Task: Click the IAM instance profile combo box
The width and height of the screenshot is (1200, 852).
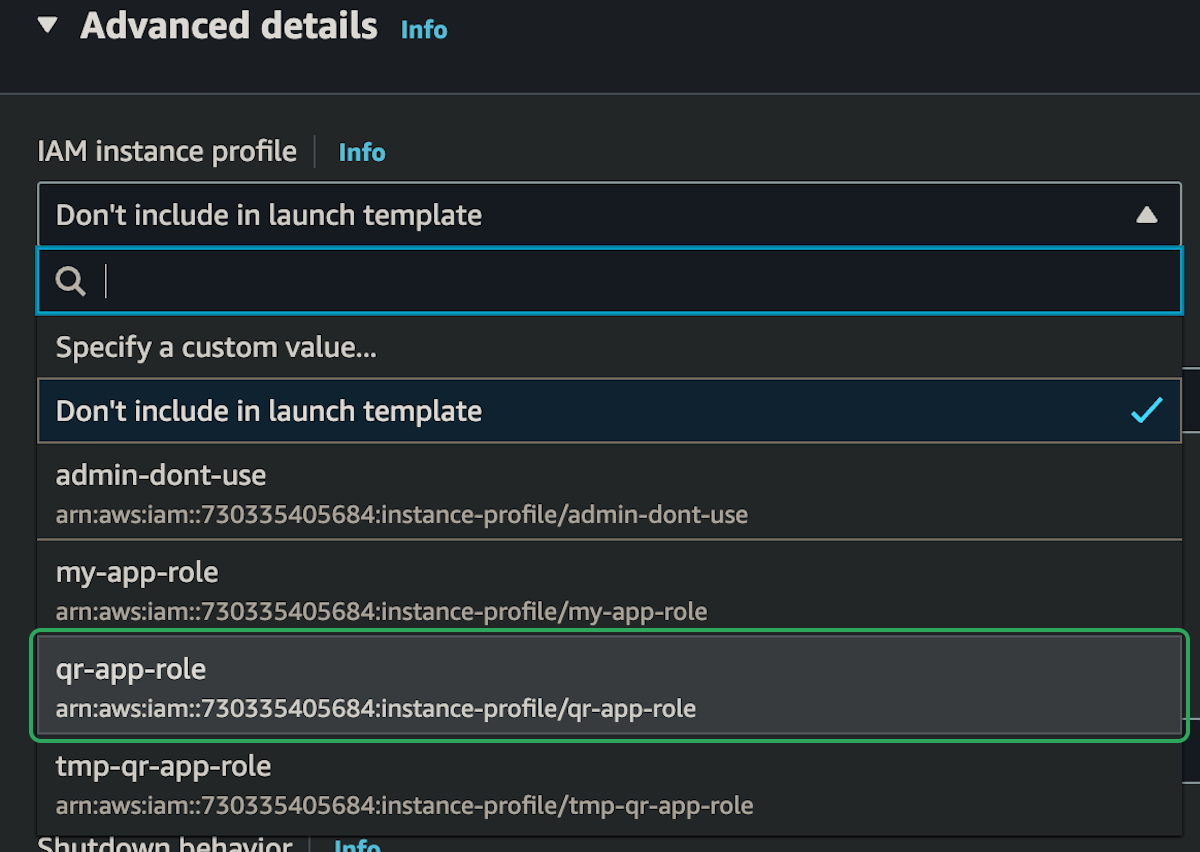Action: point(610,215)
